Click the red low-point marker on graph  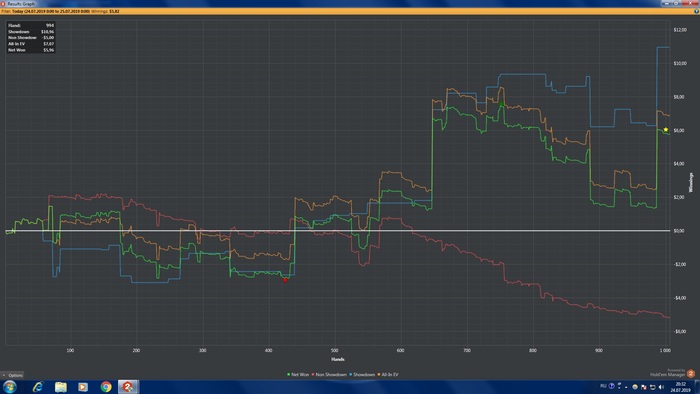[285, 280]
